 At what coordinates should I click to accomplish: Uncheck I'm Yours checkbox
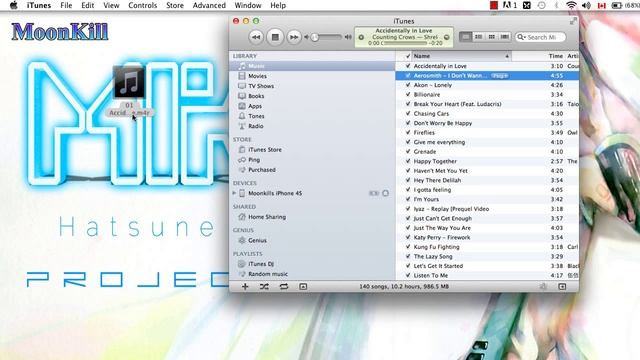pyautogui.click(x=408, y=199)
